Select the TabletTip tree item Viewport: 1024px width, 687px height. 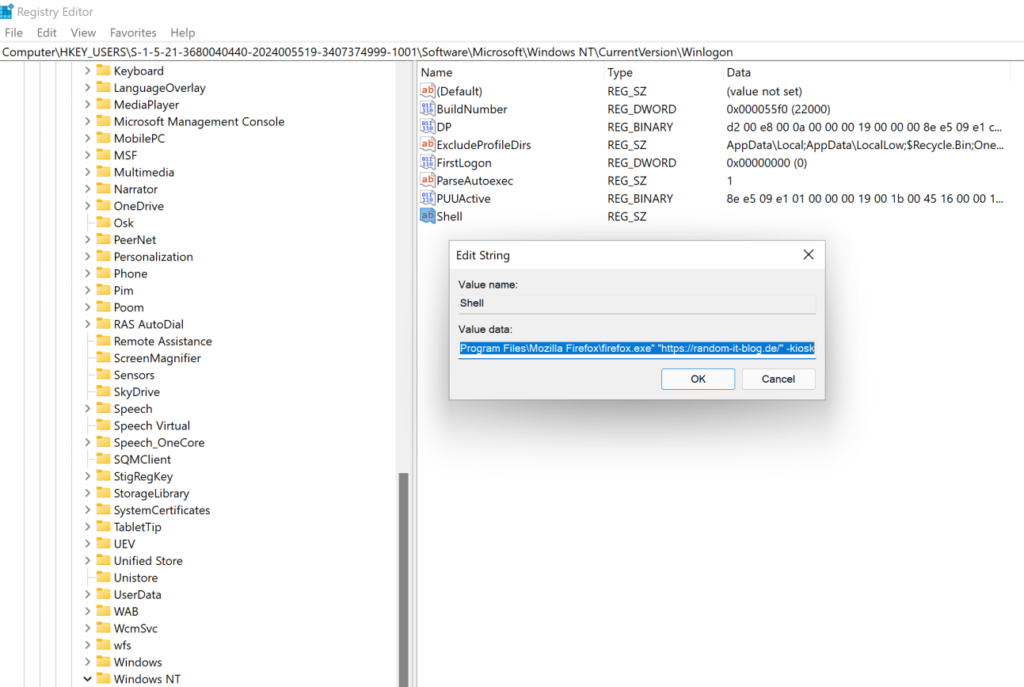(x=137, y=527)
